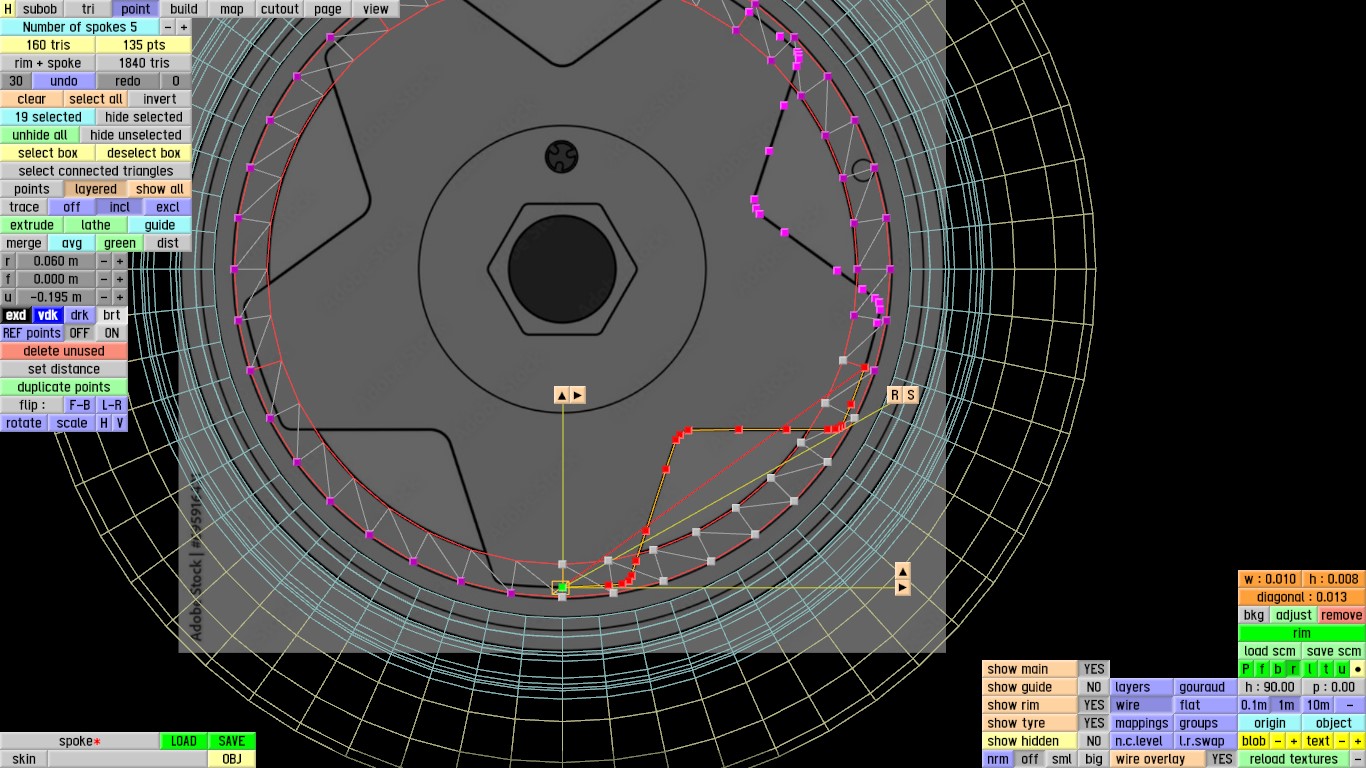Click SAVE for the spoke object
Image resolution: width=1366 pixels, height=768 pixels.
point(232,741)
